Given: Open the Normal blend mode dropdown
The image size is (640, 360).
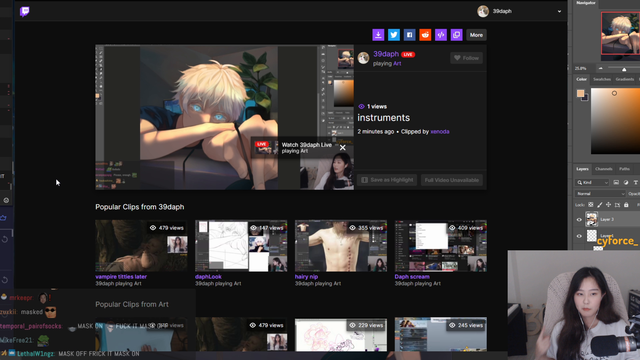Looking at the screenshot, I should pyautogui.click(x=600, y=193).
